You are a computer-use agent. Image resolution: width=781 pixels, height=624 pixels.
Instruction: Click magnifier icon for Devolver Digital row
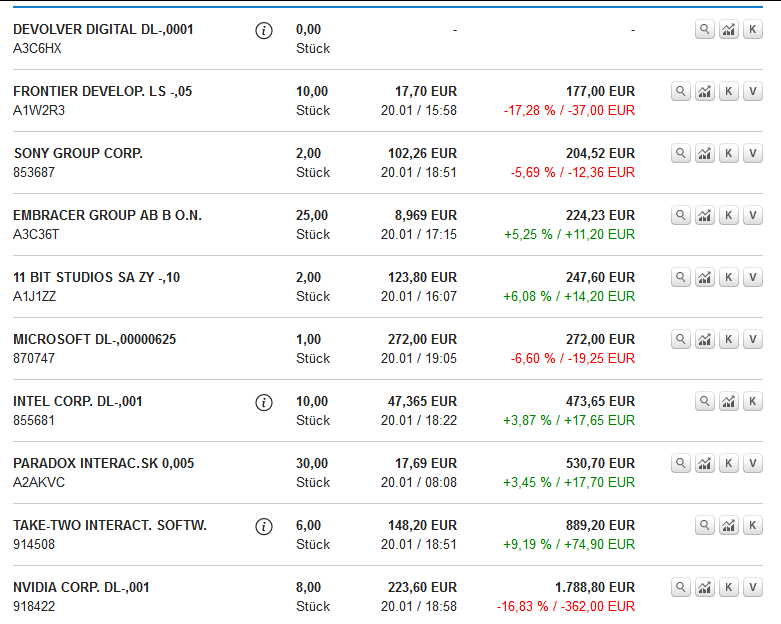click(704, 30)
